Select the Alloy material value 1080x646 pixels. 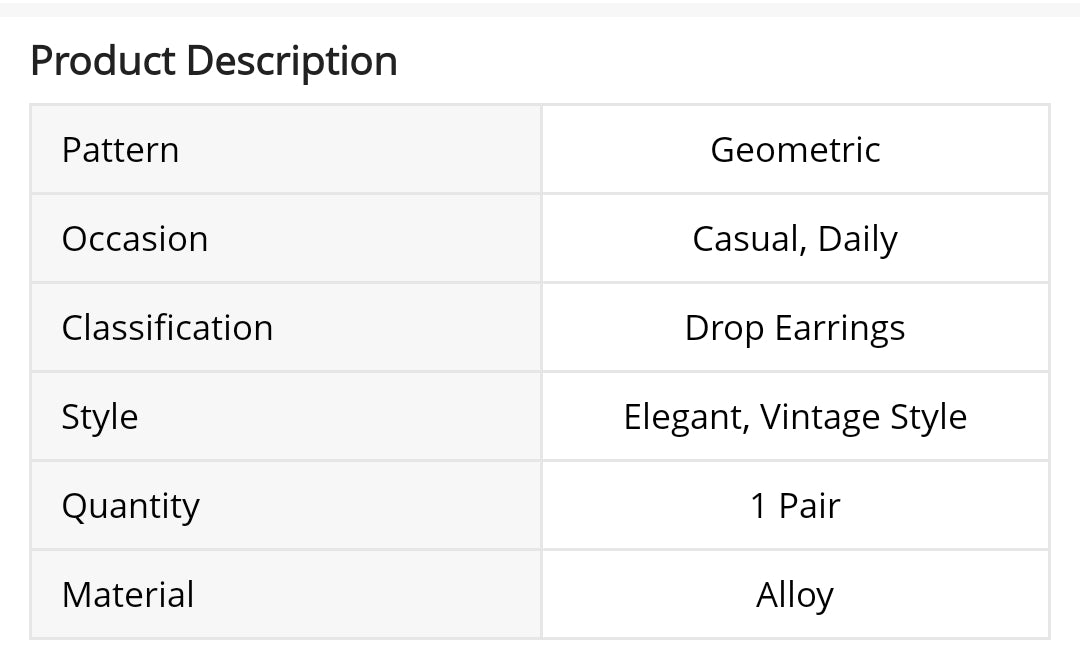pyautogui.click(x=795, y=595)
